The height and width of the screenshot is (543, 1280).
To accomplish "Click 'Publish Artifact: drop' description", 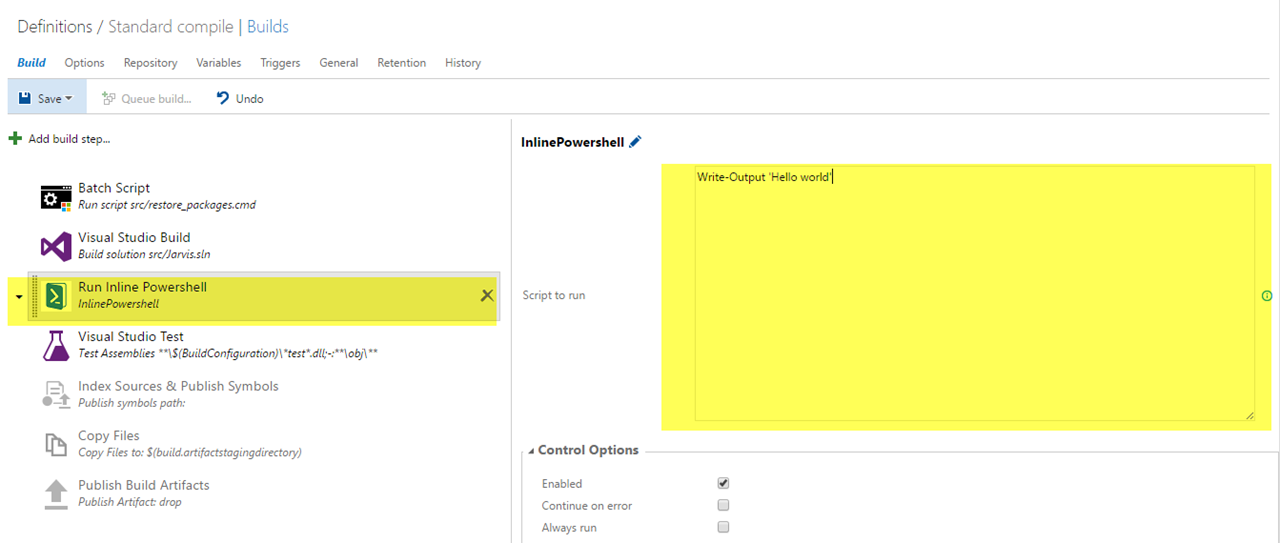I will point(130,502).
